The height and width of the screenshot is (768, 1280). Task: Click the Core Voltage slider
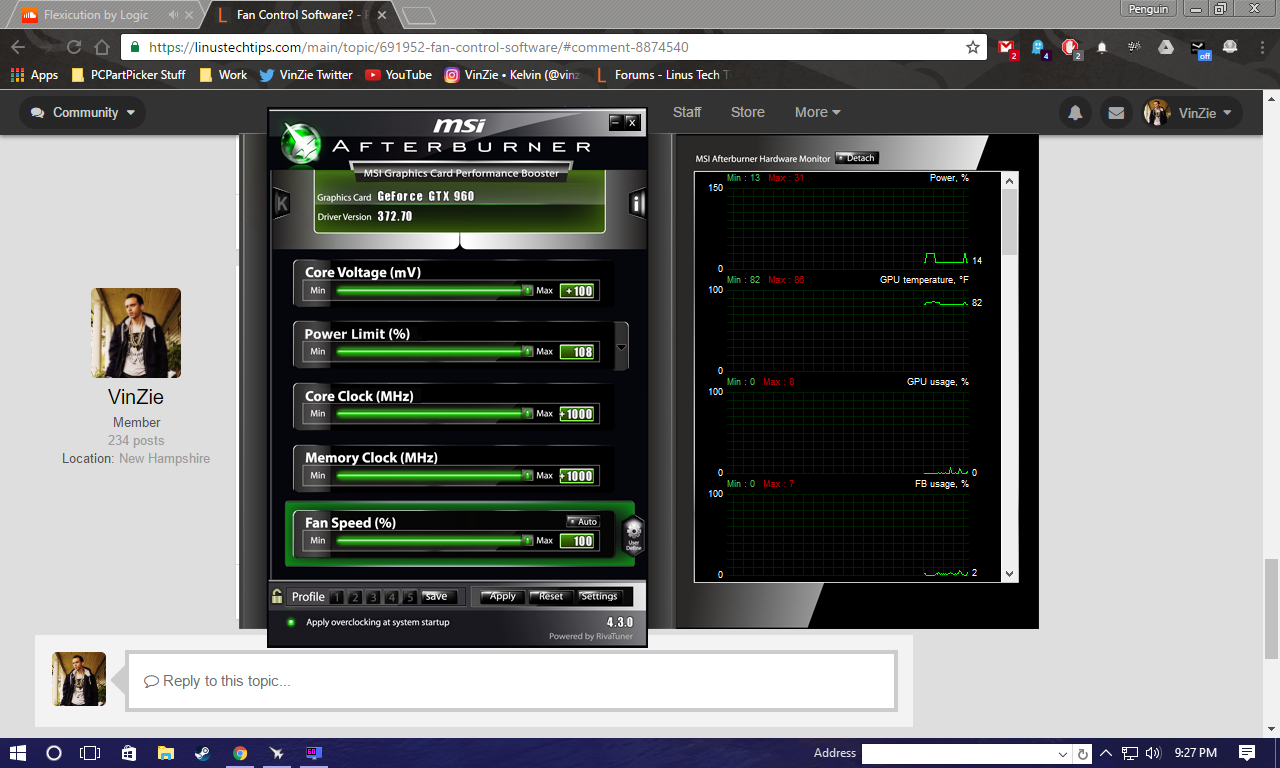coord(433,291)
